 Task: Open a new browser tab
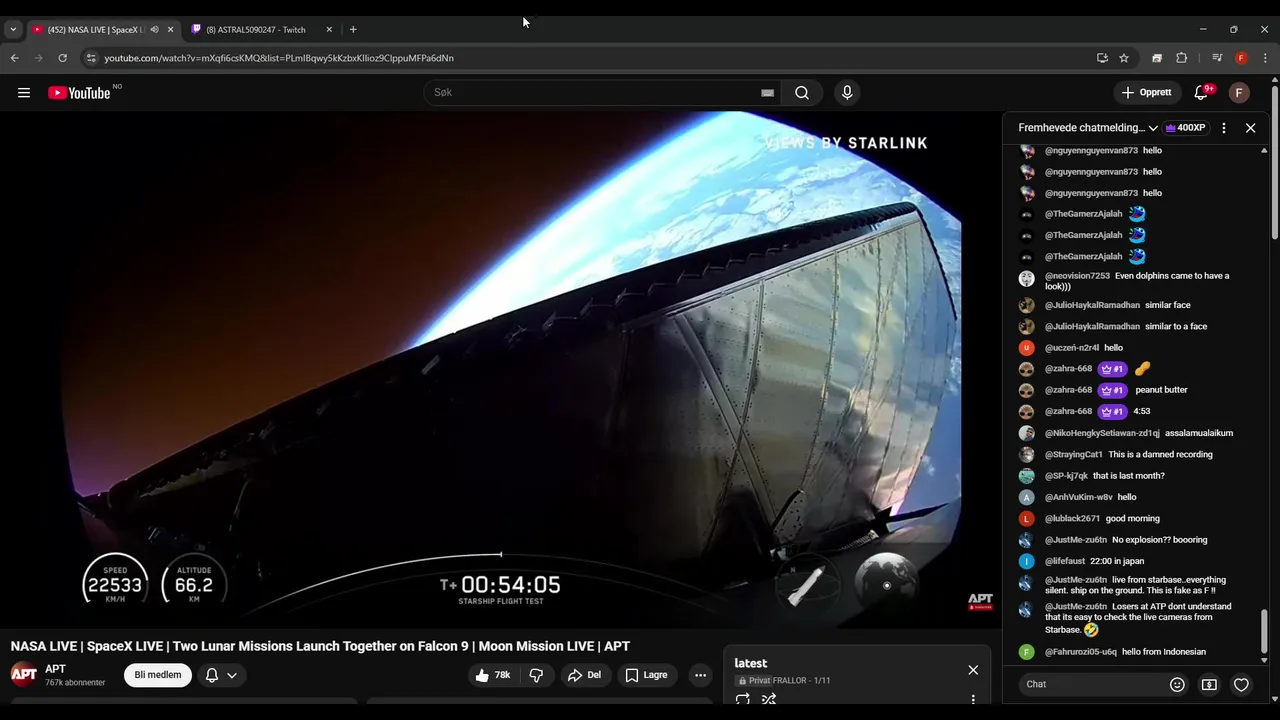tap(353, 30)
